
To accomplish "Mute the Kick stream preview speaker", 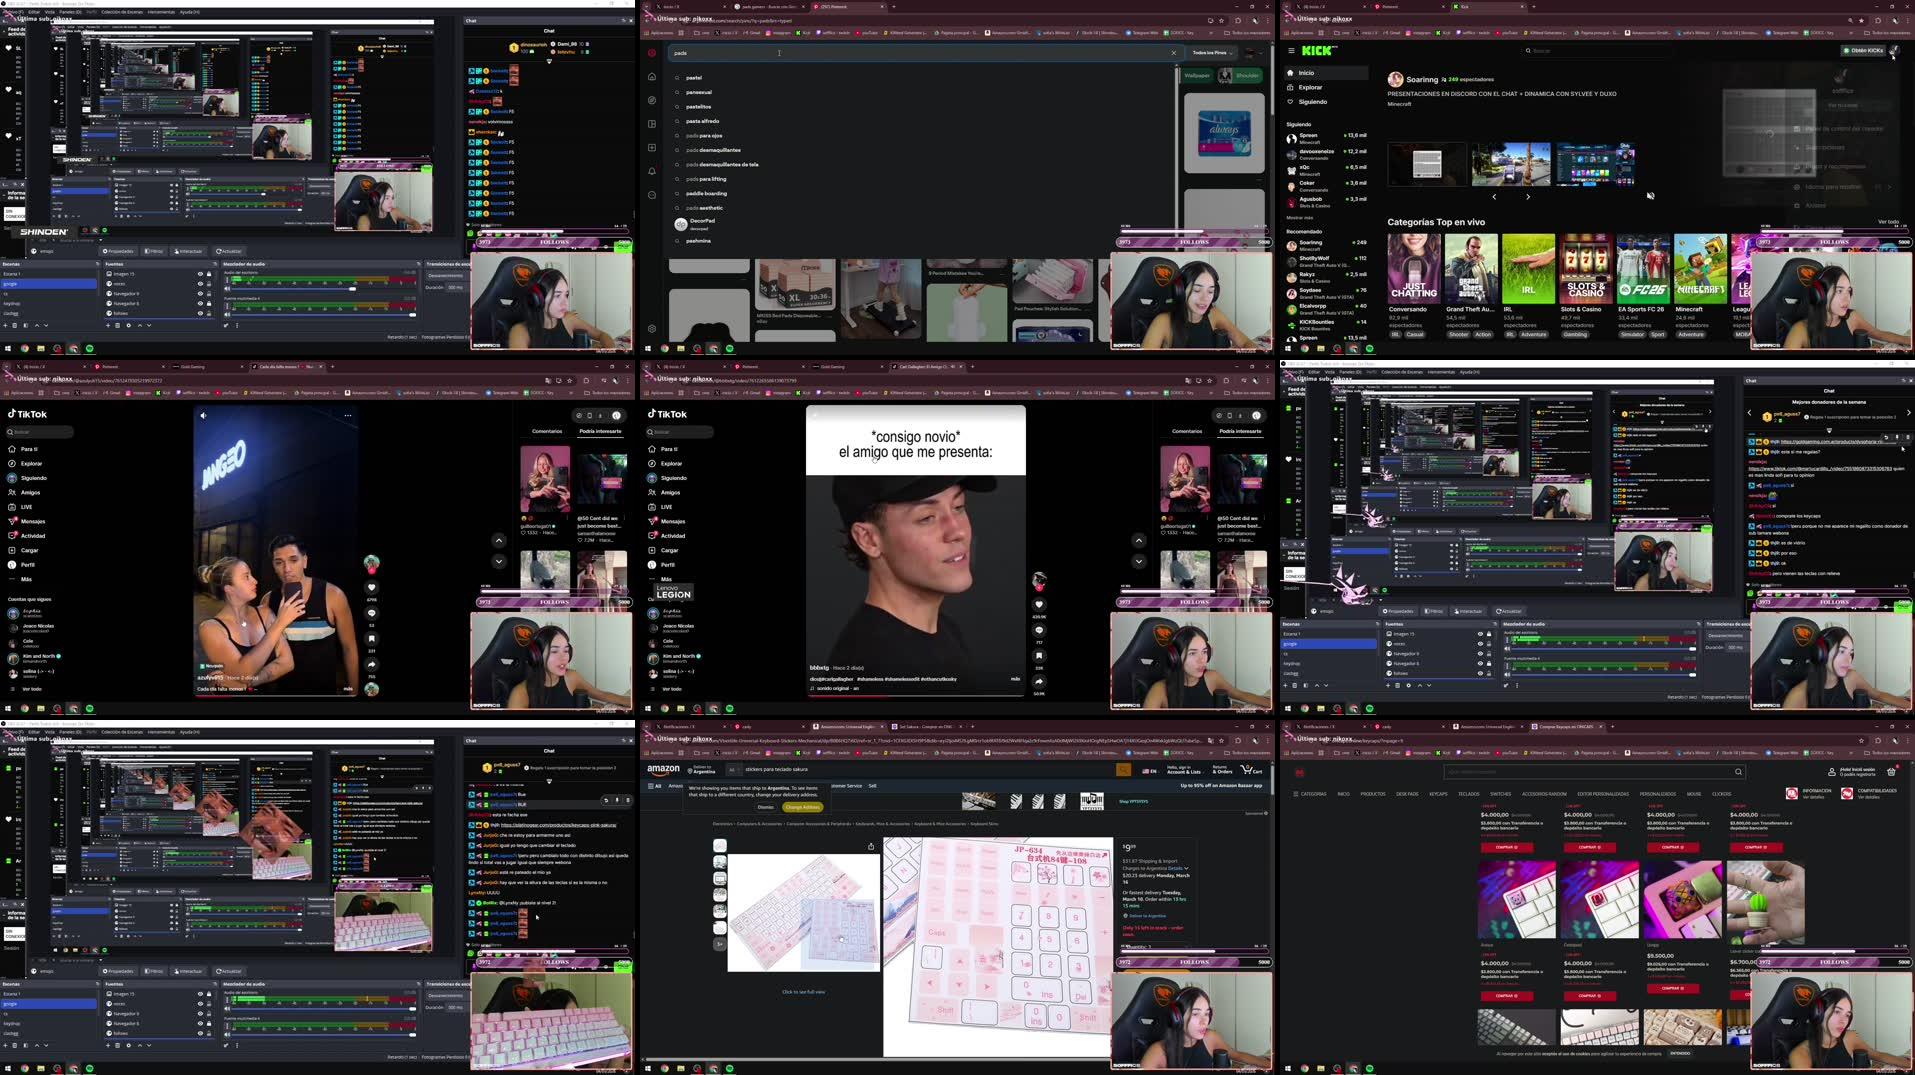I will pos(1650,196).
